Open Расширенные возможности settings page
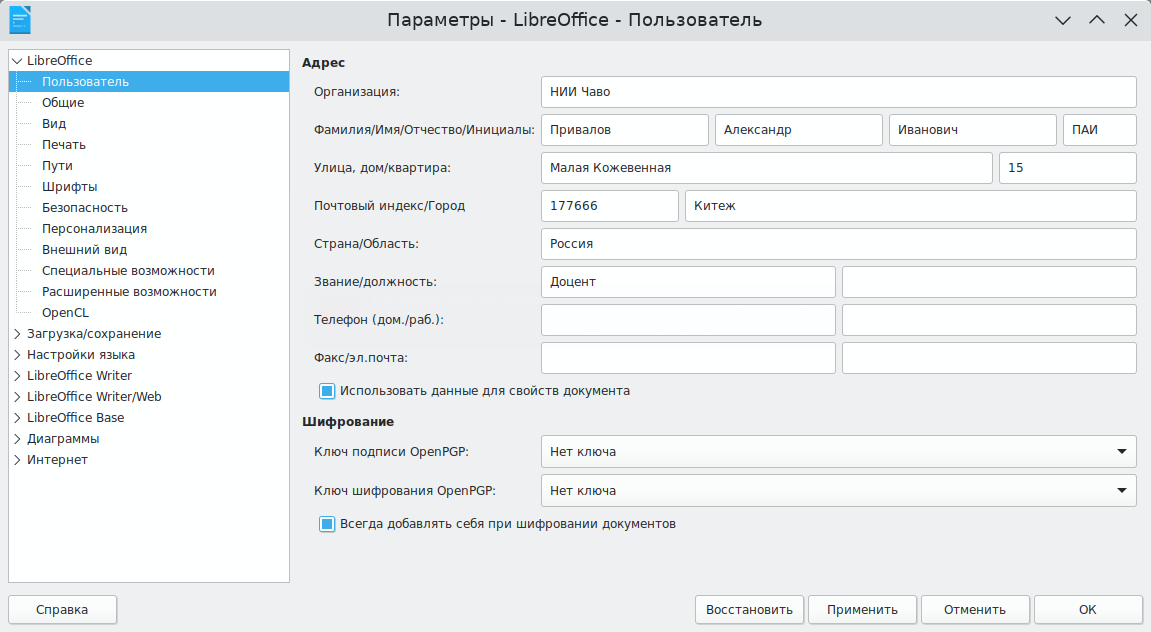Screen dimensions: 1151x632 pos(129,291)
